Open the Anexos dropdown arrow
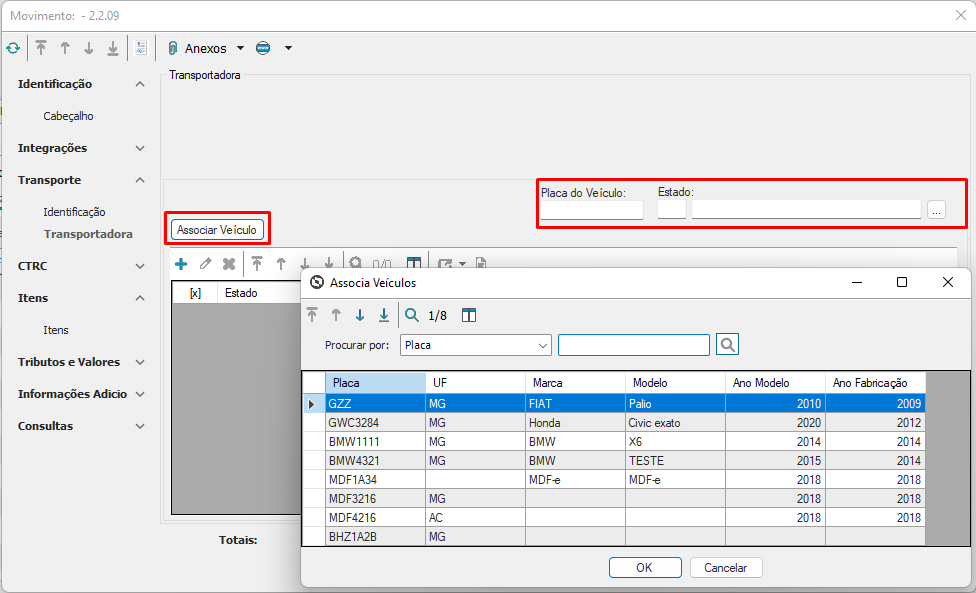Image resolution: width=976 pixels, height=593 pixels. click(x=240, y=48)
